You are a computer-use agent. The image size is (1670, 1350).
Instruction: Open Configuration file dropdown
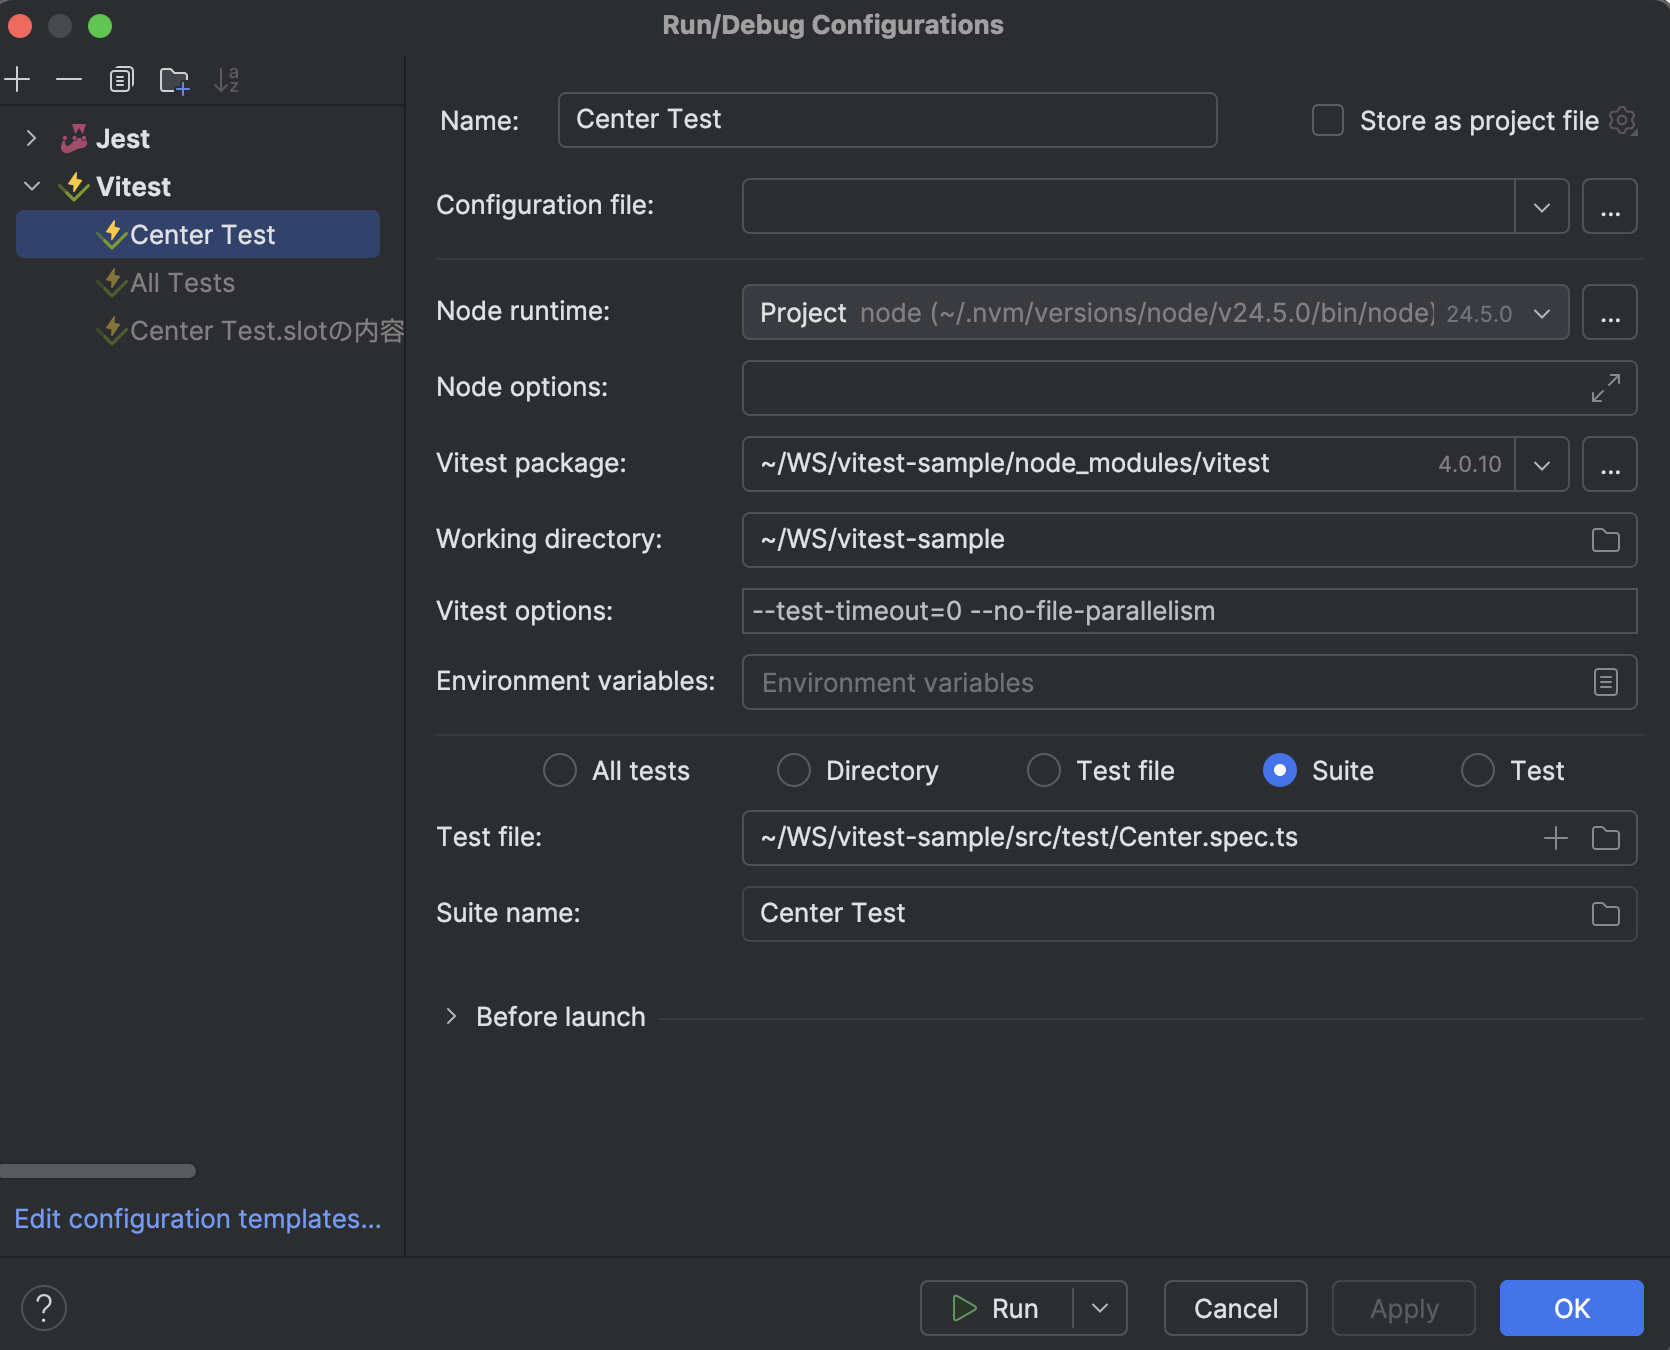(x=1542, y=207)
